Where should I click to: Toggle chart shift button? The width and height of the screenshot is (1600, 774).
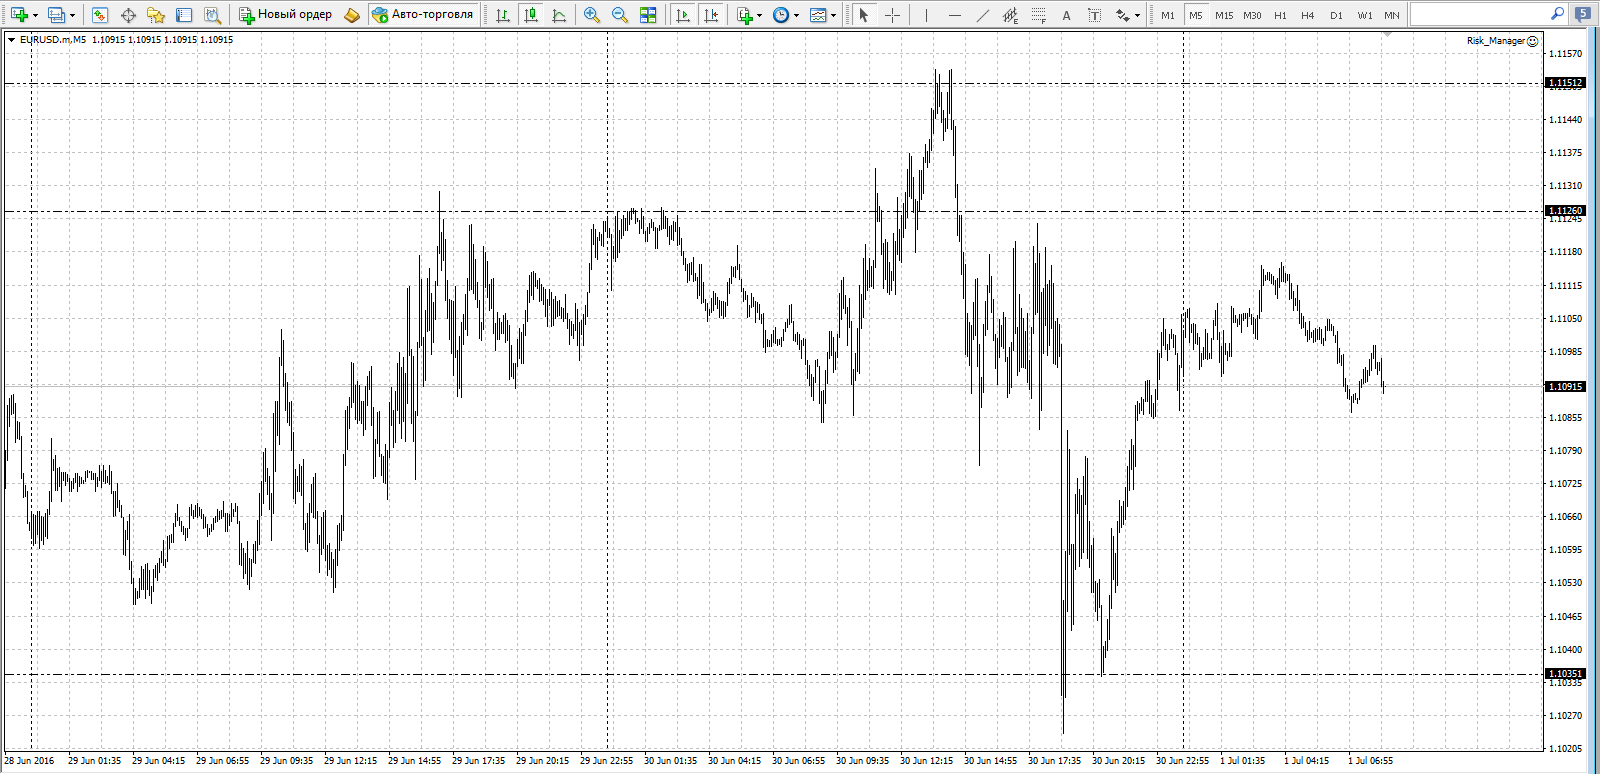[x=711, y=15]
